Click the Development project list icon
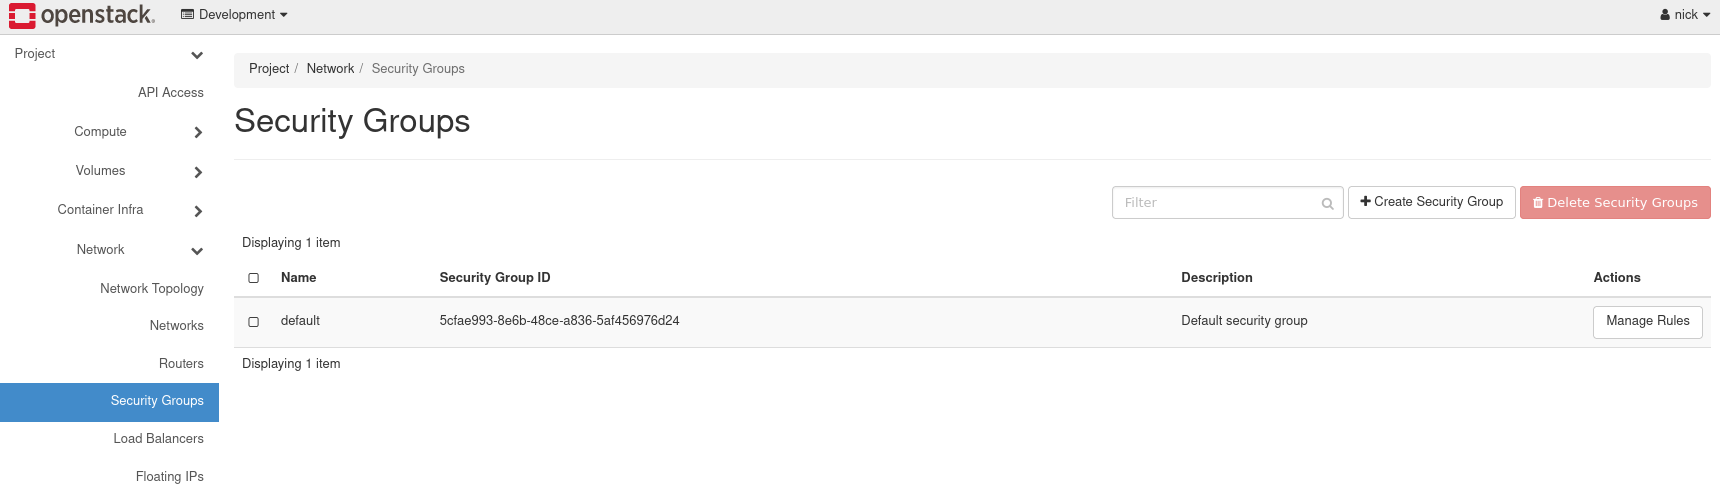Image resolution: width=1720 pixels, height=496 pixels. [x=187, y=15]
